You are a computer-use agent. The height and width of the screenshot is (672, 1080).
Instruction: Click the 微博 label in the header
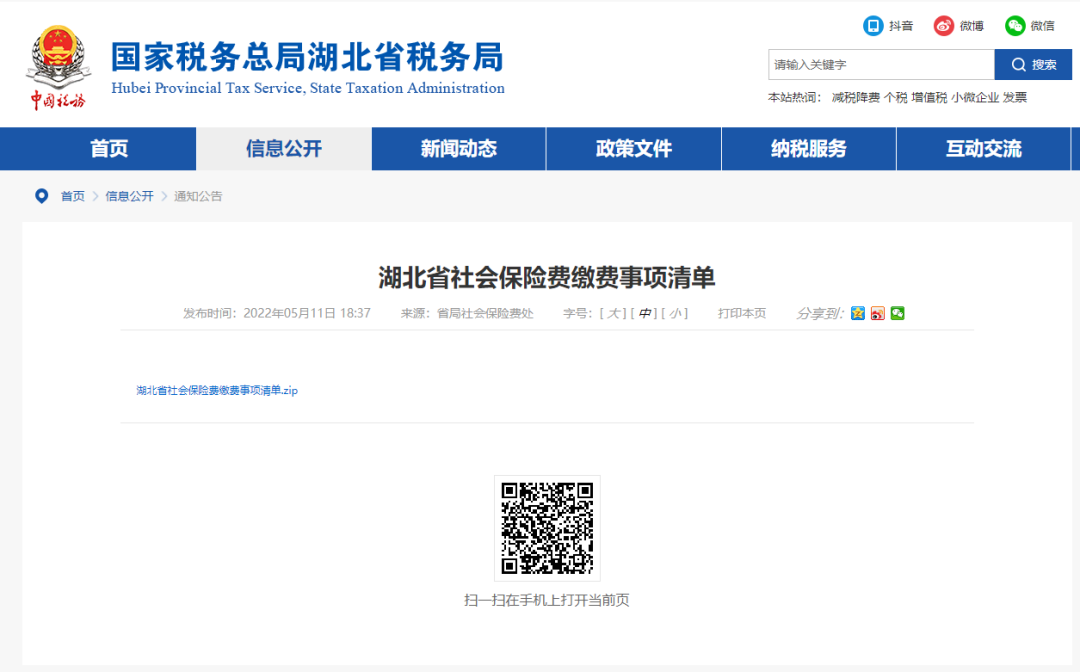pyautogui.click(x=972, y=26)
